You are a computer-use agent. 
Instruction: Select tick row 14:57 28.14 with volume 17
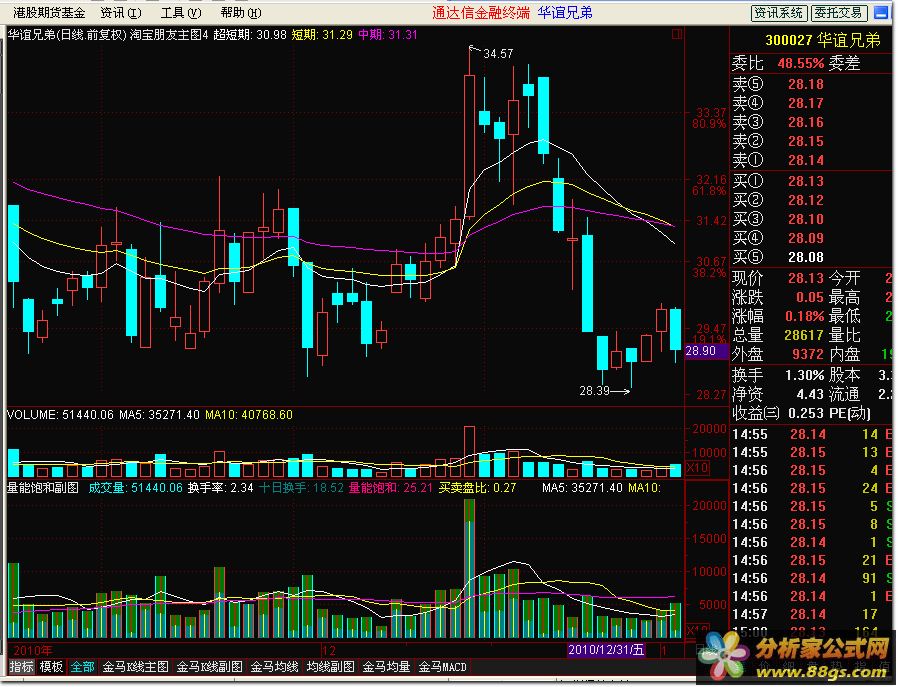point(813,614)
